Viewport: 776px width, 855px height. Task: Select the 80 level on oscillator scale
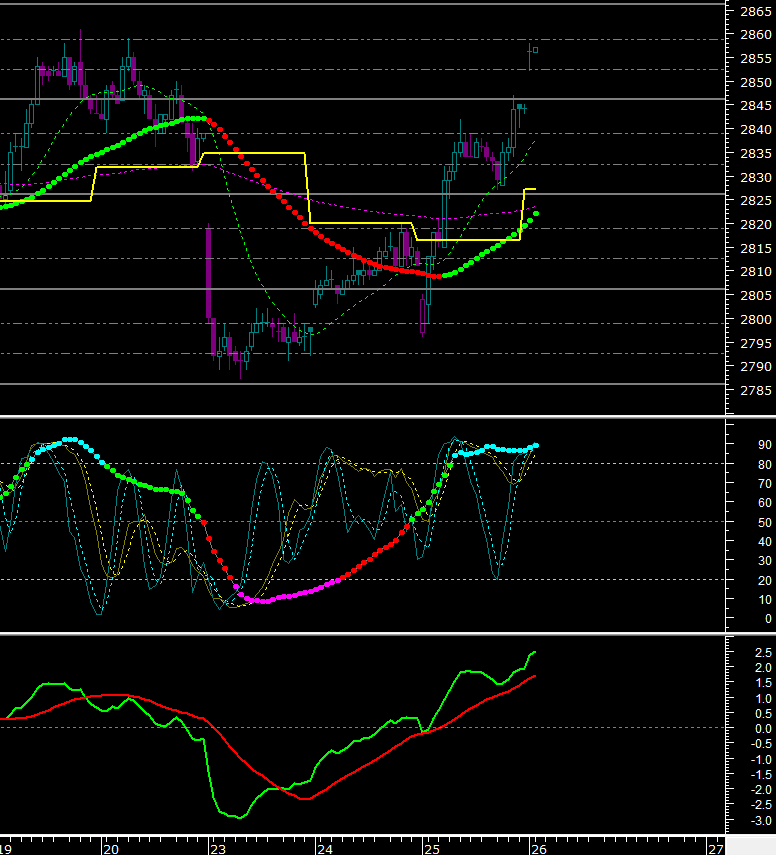tap(765, 465)
